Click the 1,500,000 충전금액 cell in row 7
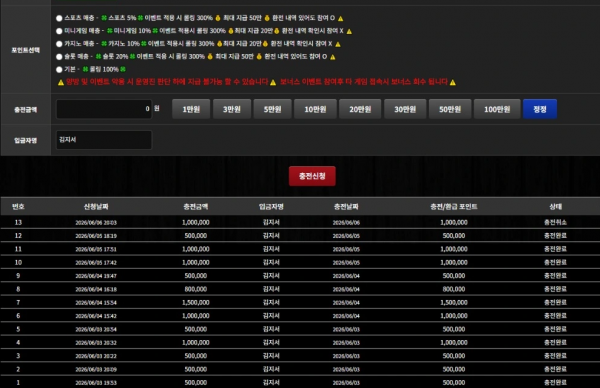 (x=196, y=303)
